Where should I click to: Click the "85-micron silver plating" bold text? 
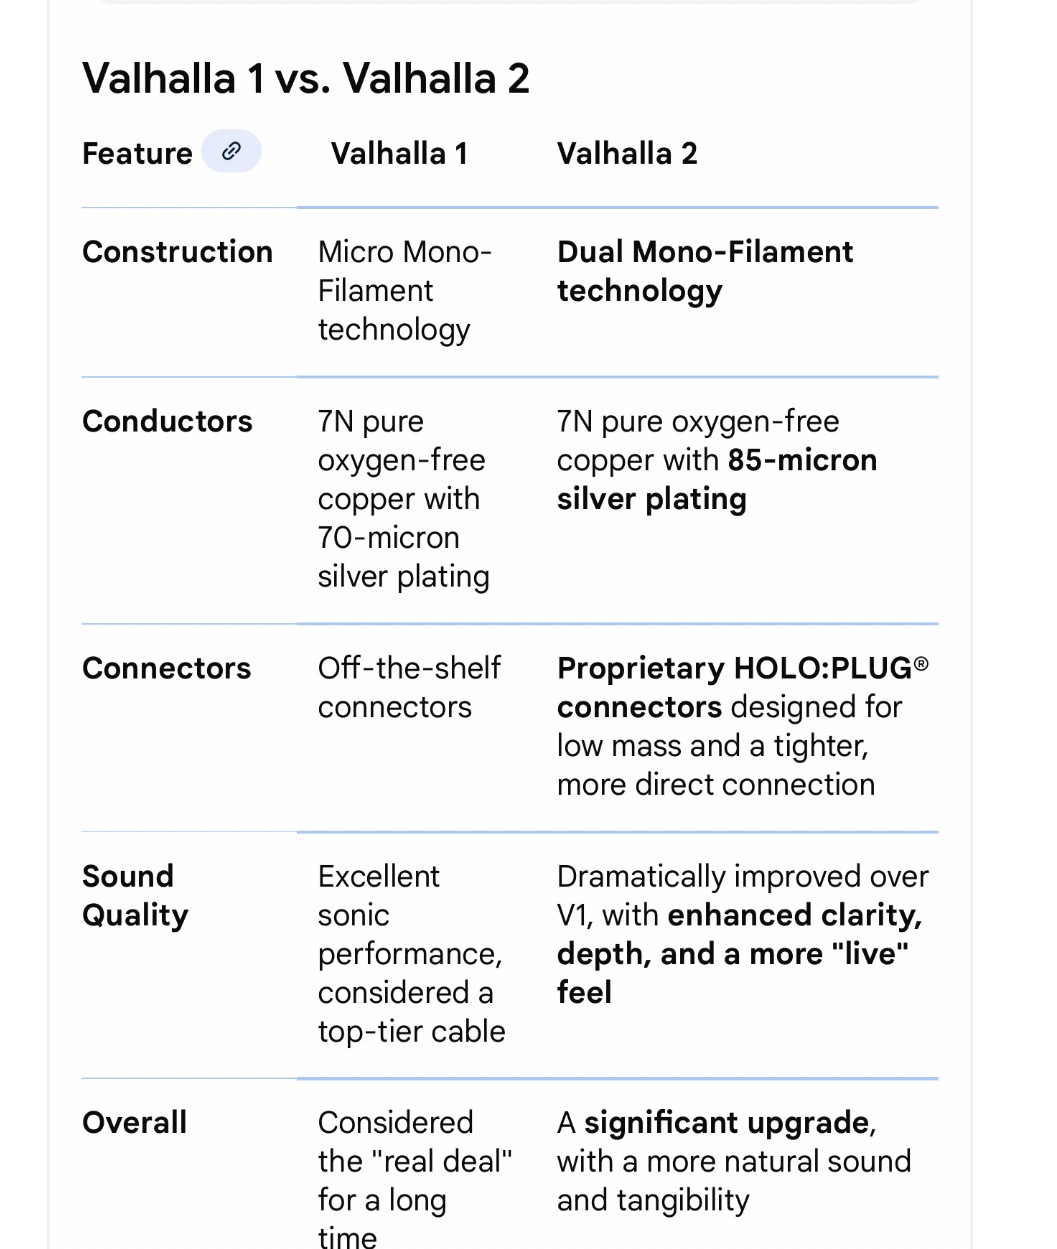pyautogui.click(x=716, y=480)
